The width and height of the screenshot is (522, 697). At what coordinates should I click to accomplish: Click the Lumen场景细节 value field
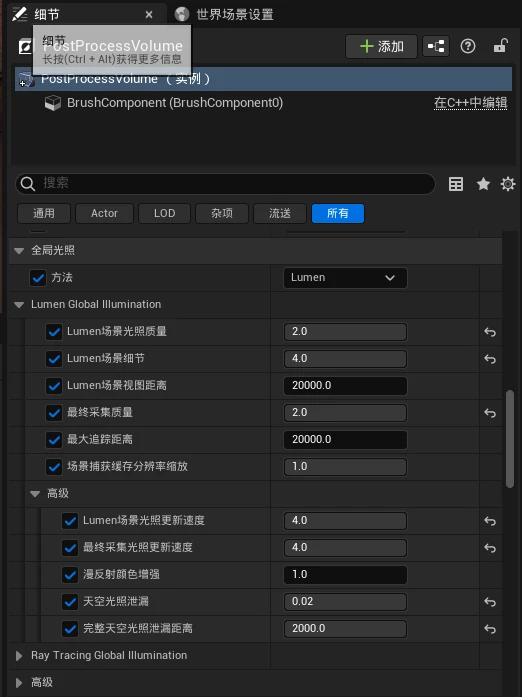tap(345, 359)
